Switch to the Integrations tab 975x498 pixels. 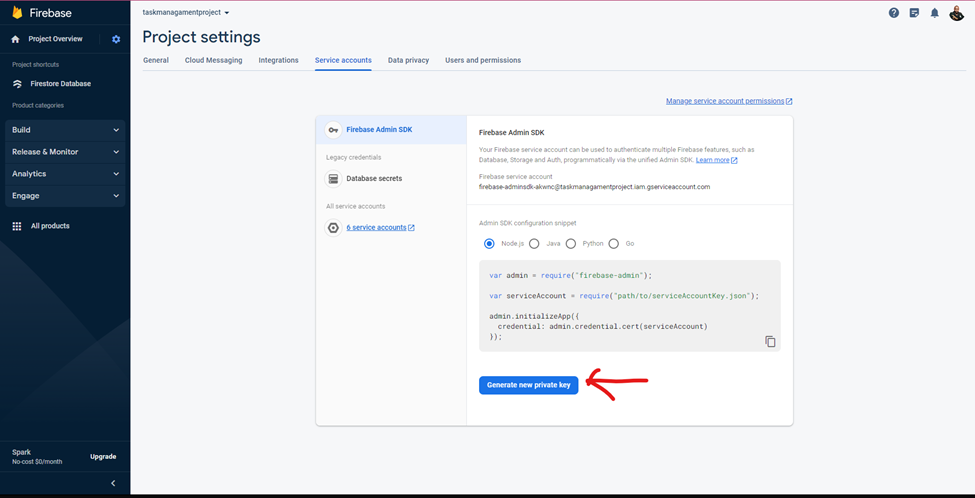279,60
